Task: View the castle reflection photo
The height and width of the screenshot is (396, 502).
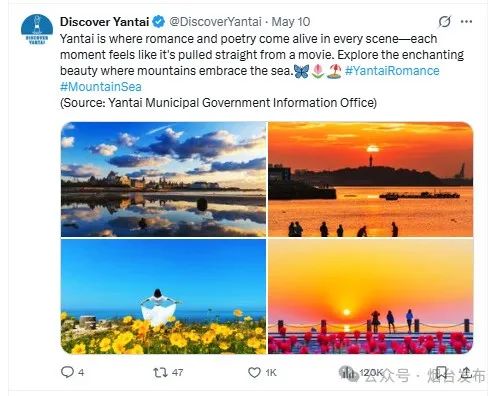Action: [x=163, y=179]
